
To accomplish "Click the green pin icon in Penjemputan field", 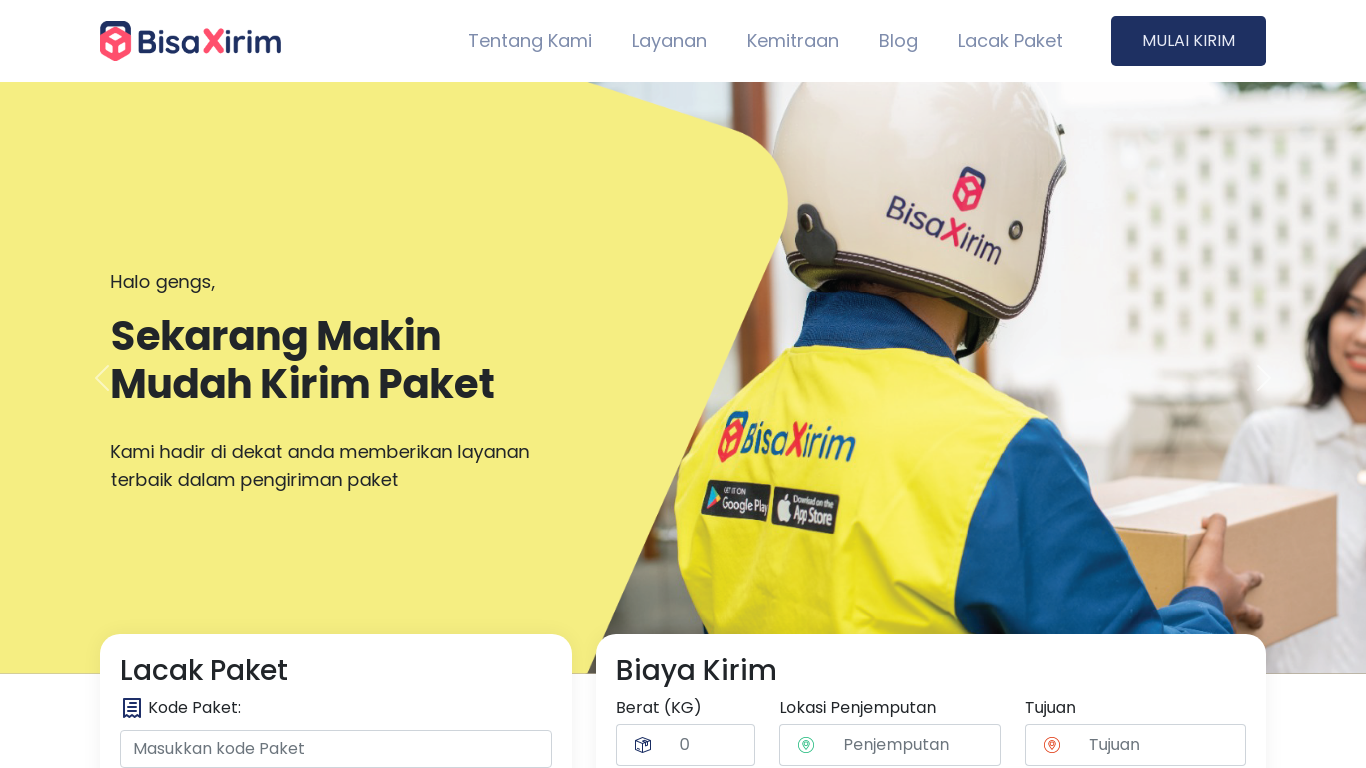I will 806,745.
